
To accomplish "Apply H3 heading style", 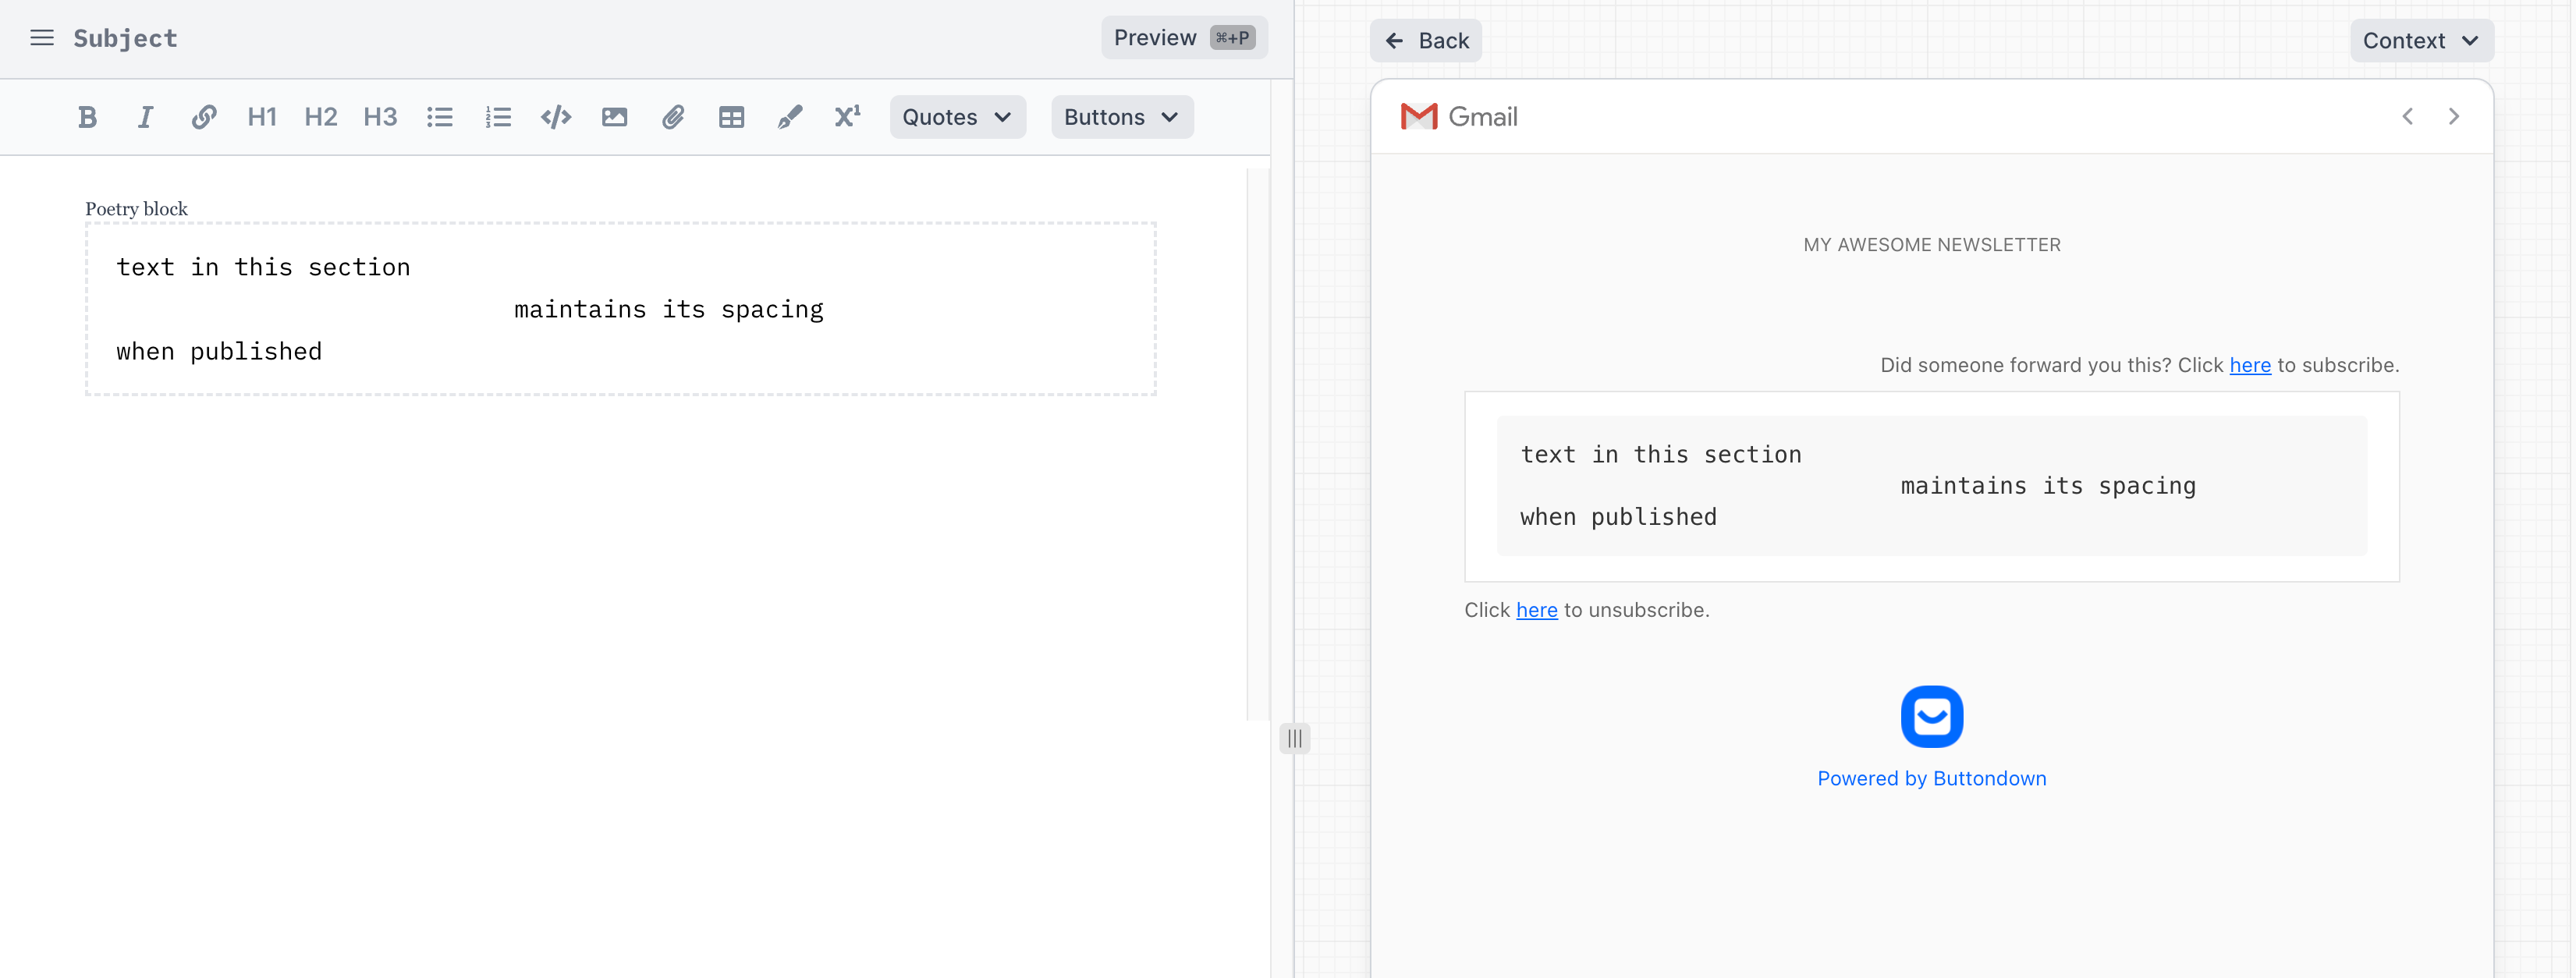I will tap(380, 117).
